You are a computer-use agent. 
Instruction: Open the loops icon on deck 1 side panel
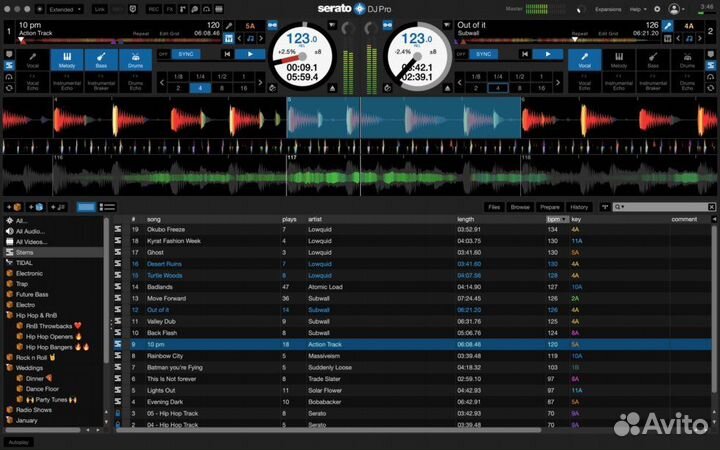(9, 88)
